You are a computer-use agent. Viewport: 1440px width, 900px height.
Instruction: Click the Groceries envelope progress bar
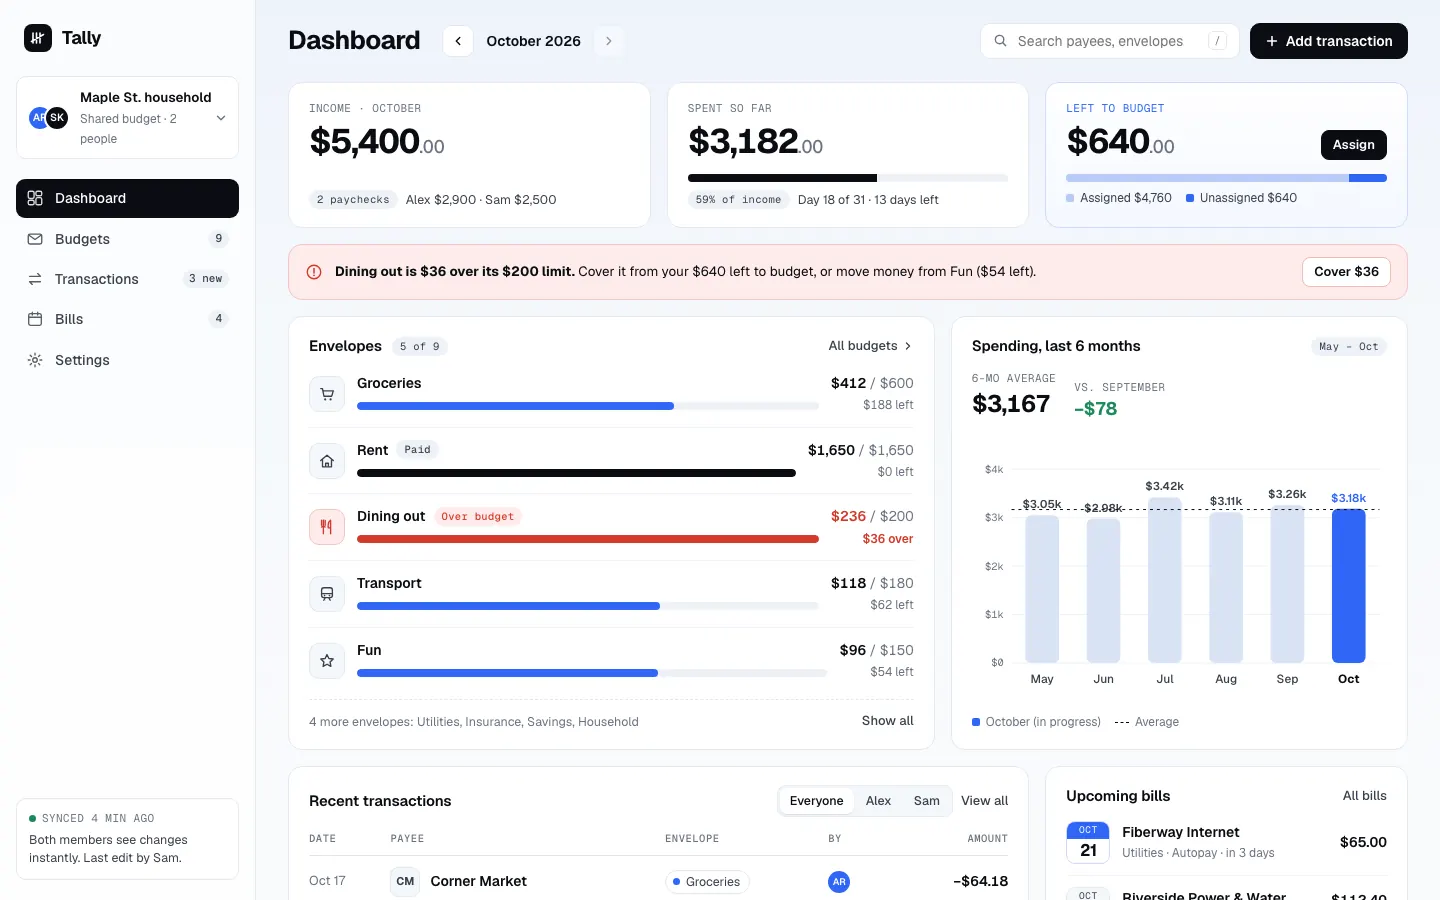pos(588,406)
